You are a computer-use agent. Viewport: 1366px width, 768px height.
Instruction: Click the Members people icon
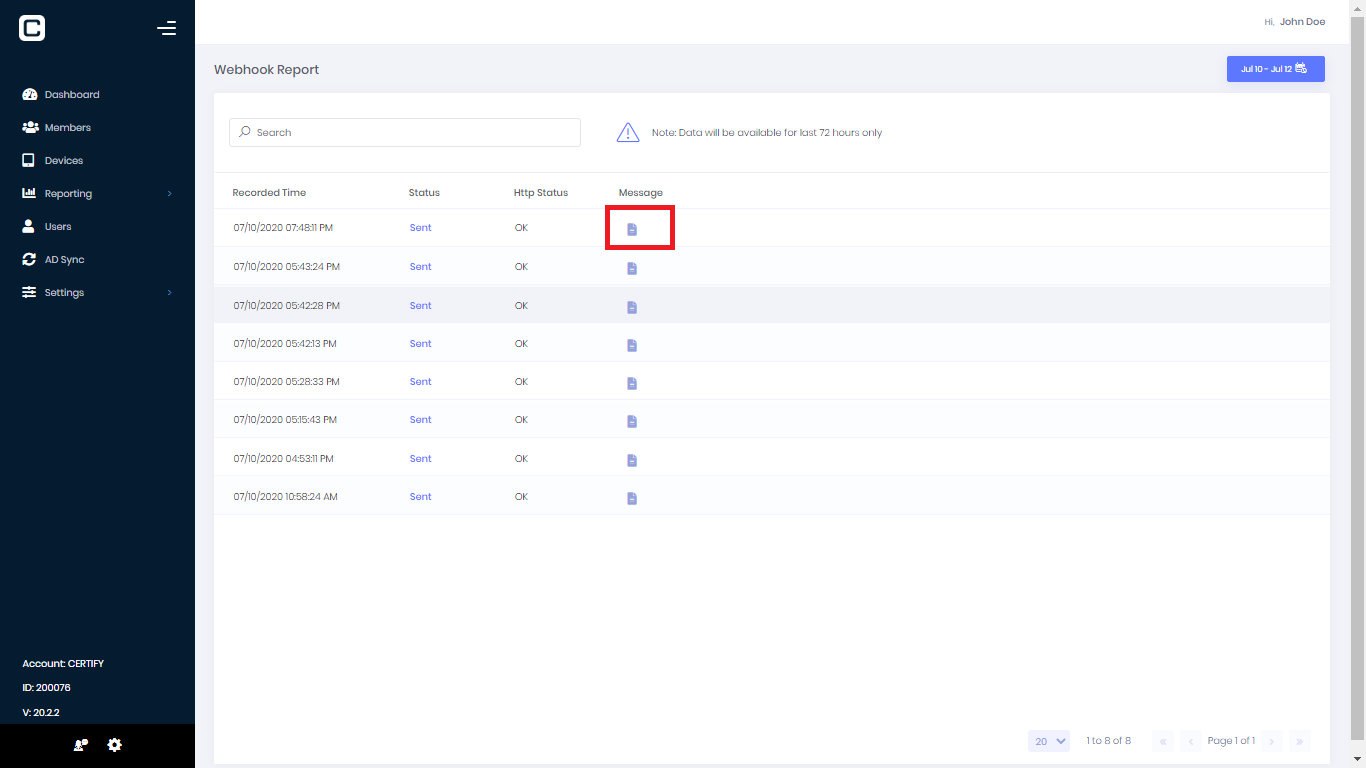[x=30, y=127]
